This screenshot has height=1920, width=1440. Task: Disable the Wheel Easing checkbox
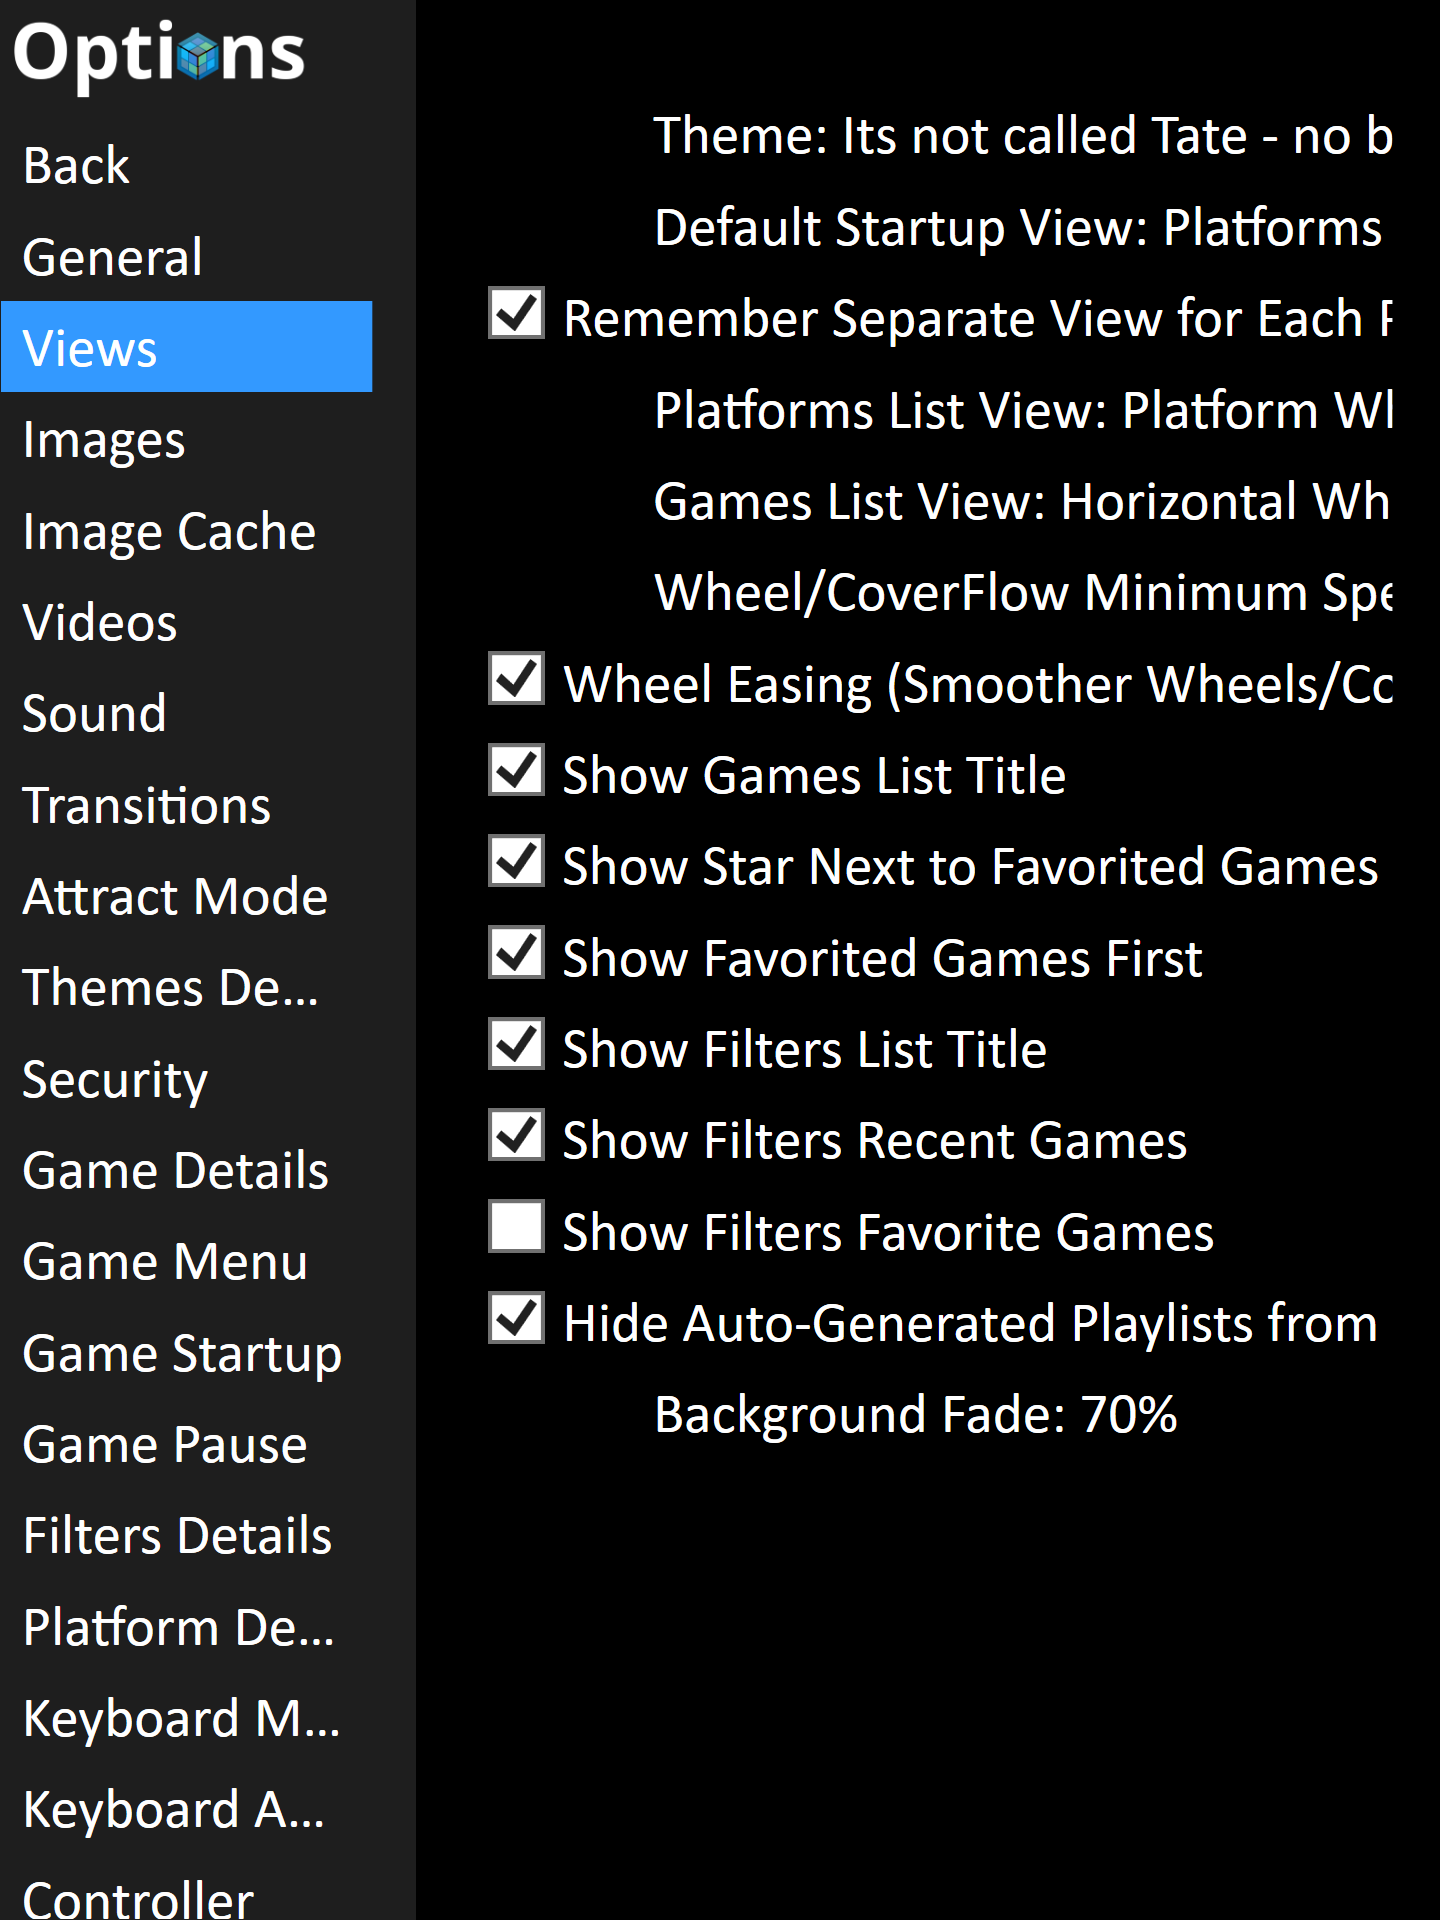(516, 679)
